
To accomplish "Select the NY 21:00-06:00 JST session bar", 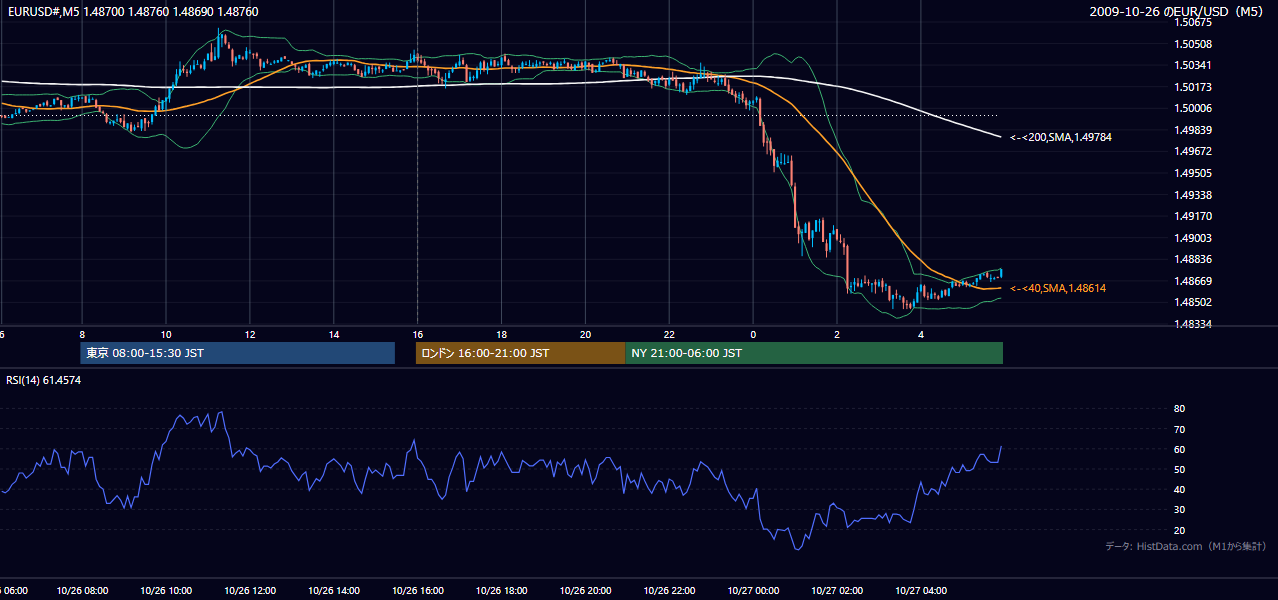I will [x=814, y=353].
